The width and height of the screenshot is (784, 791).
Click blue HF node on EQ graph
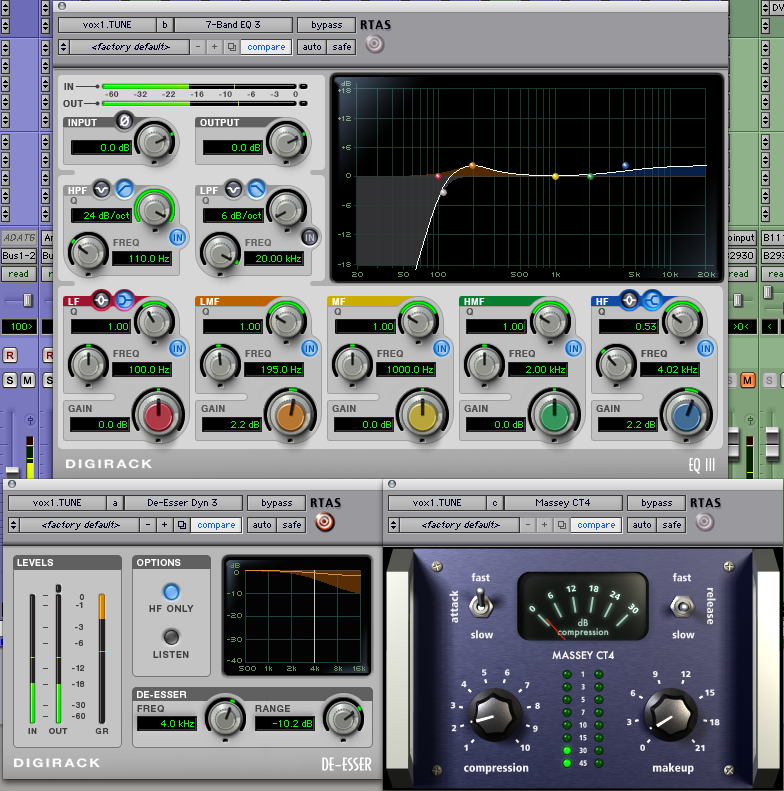[x=626, y=165]
